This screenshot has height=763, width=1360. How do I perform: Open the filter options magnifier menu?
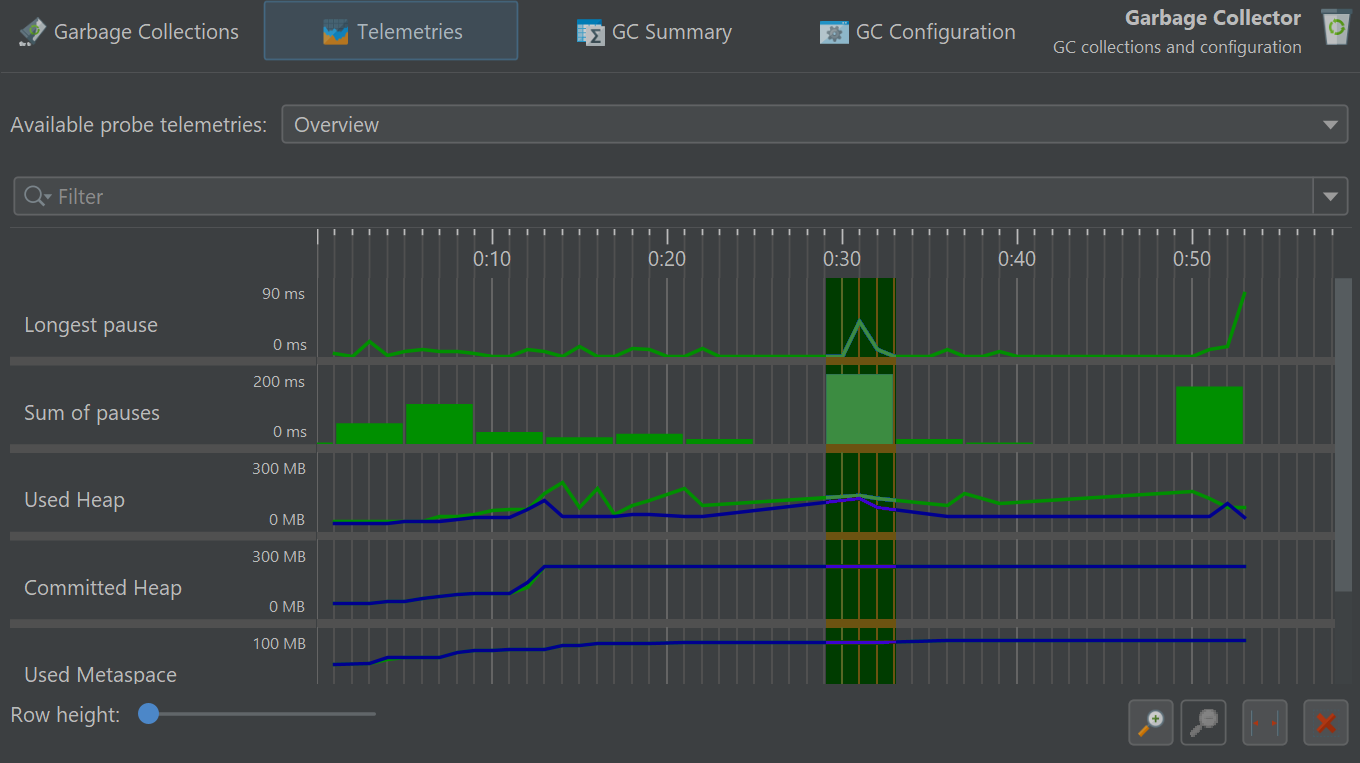[37, 196]
